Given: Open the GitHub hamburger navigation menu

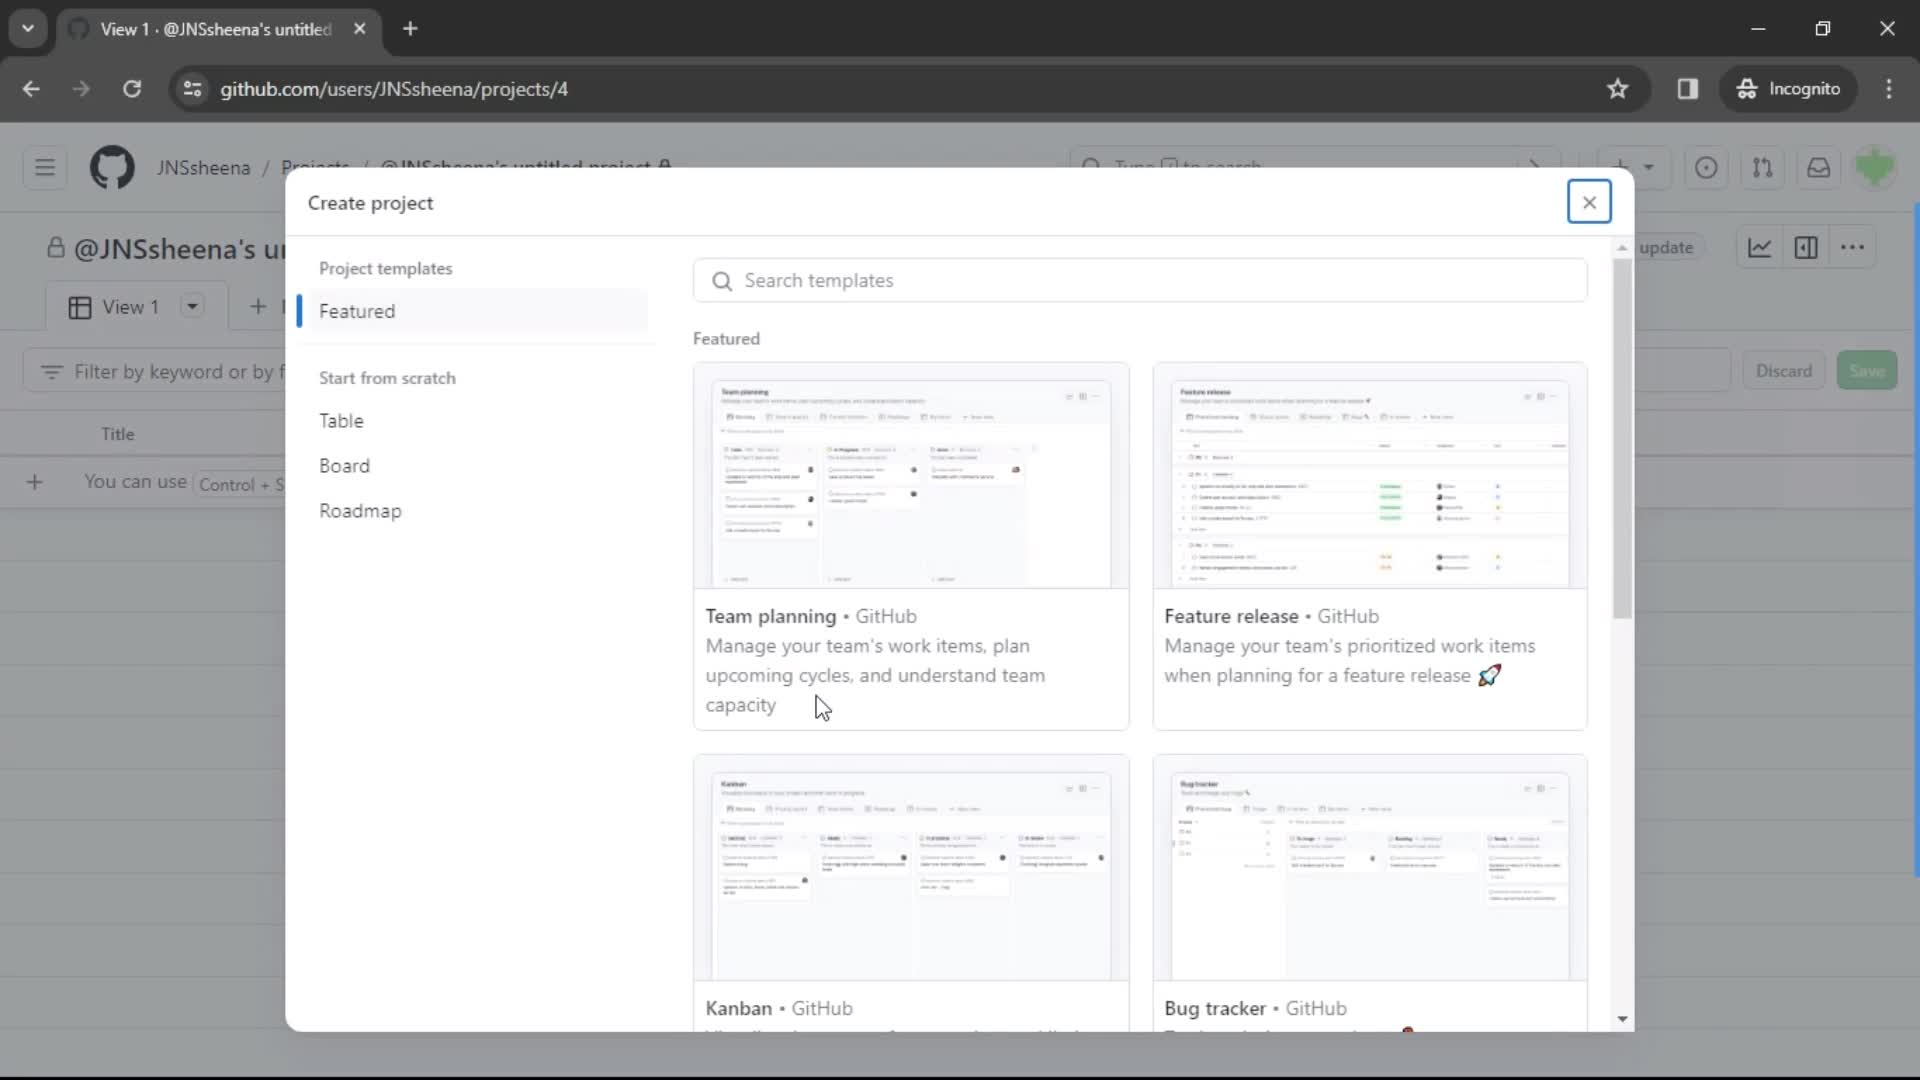Looking at the screenshot, I should tap(45, 167).
